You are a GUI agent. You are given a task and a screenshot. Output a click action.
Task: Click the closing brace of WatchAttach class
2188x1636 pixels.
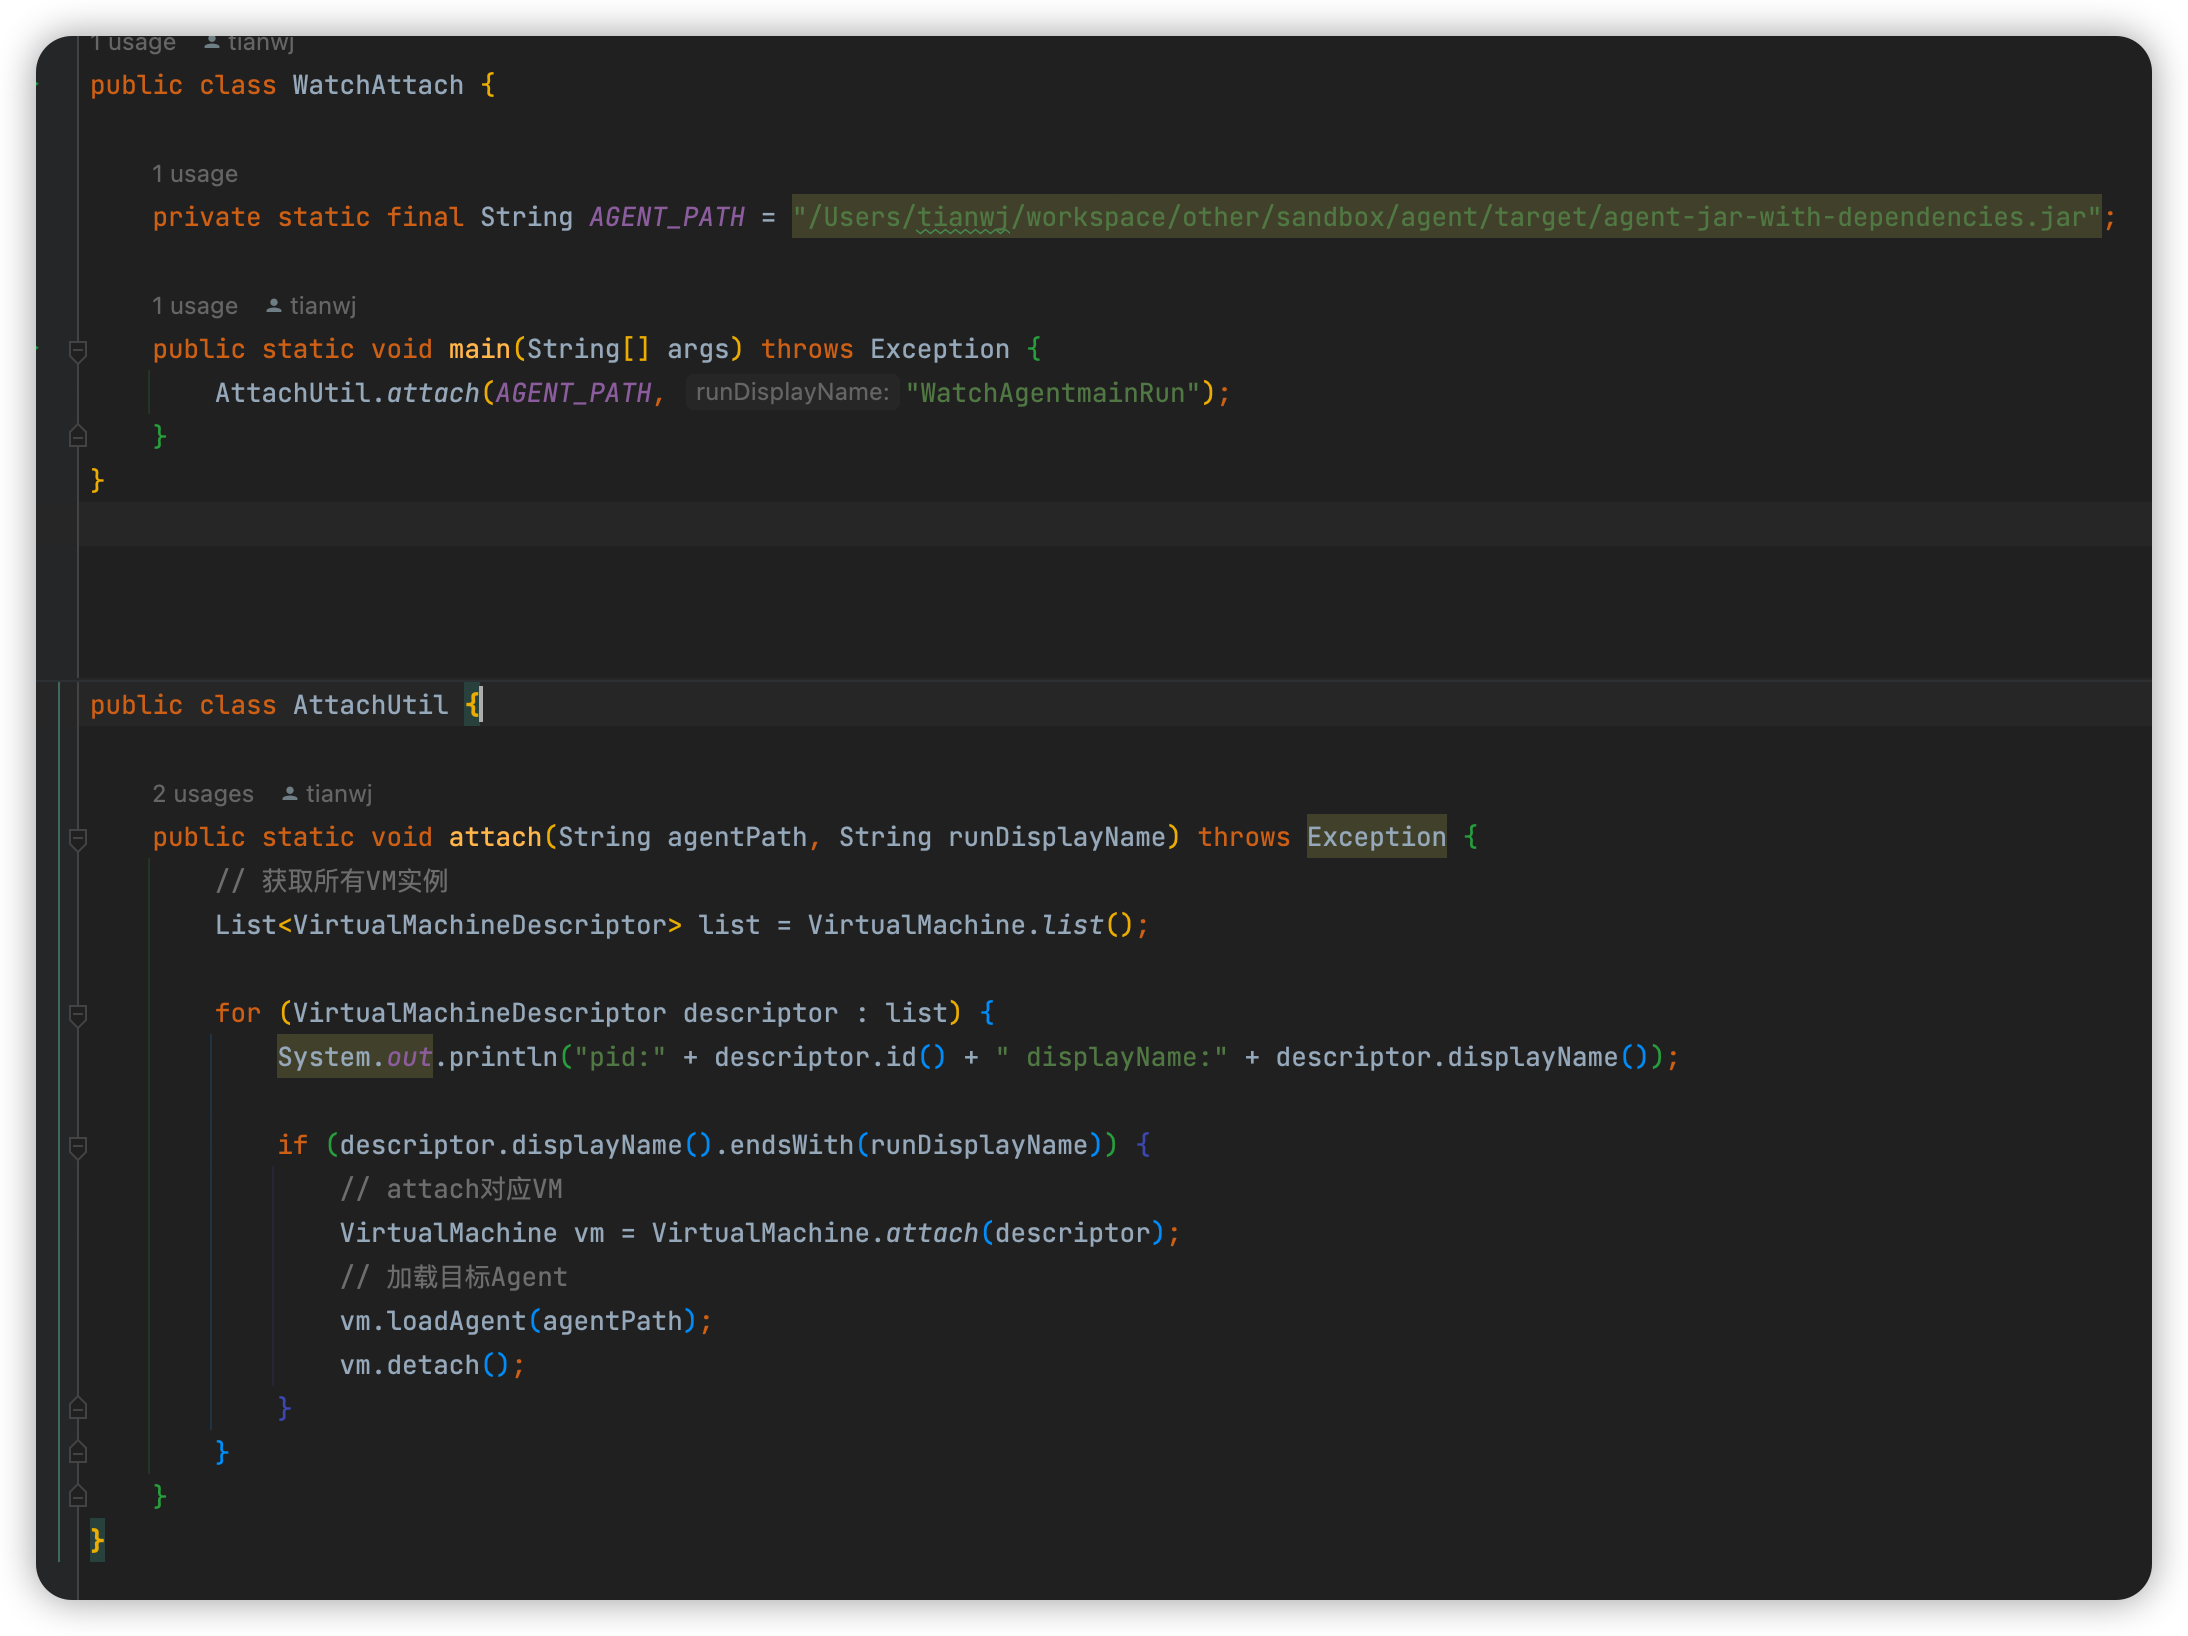click(97, 481)
